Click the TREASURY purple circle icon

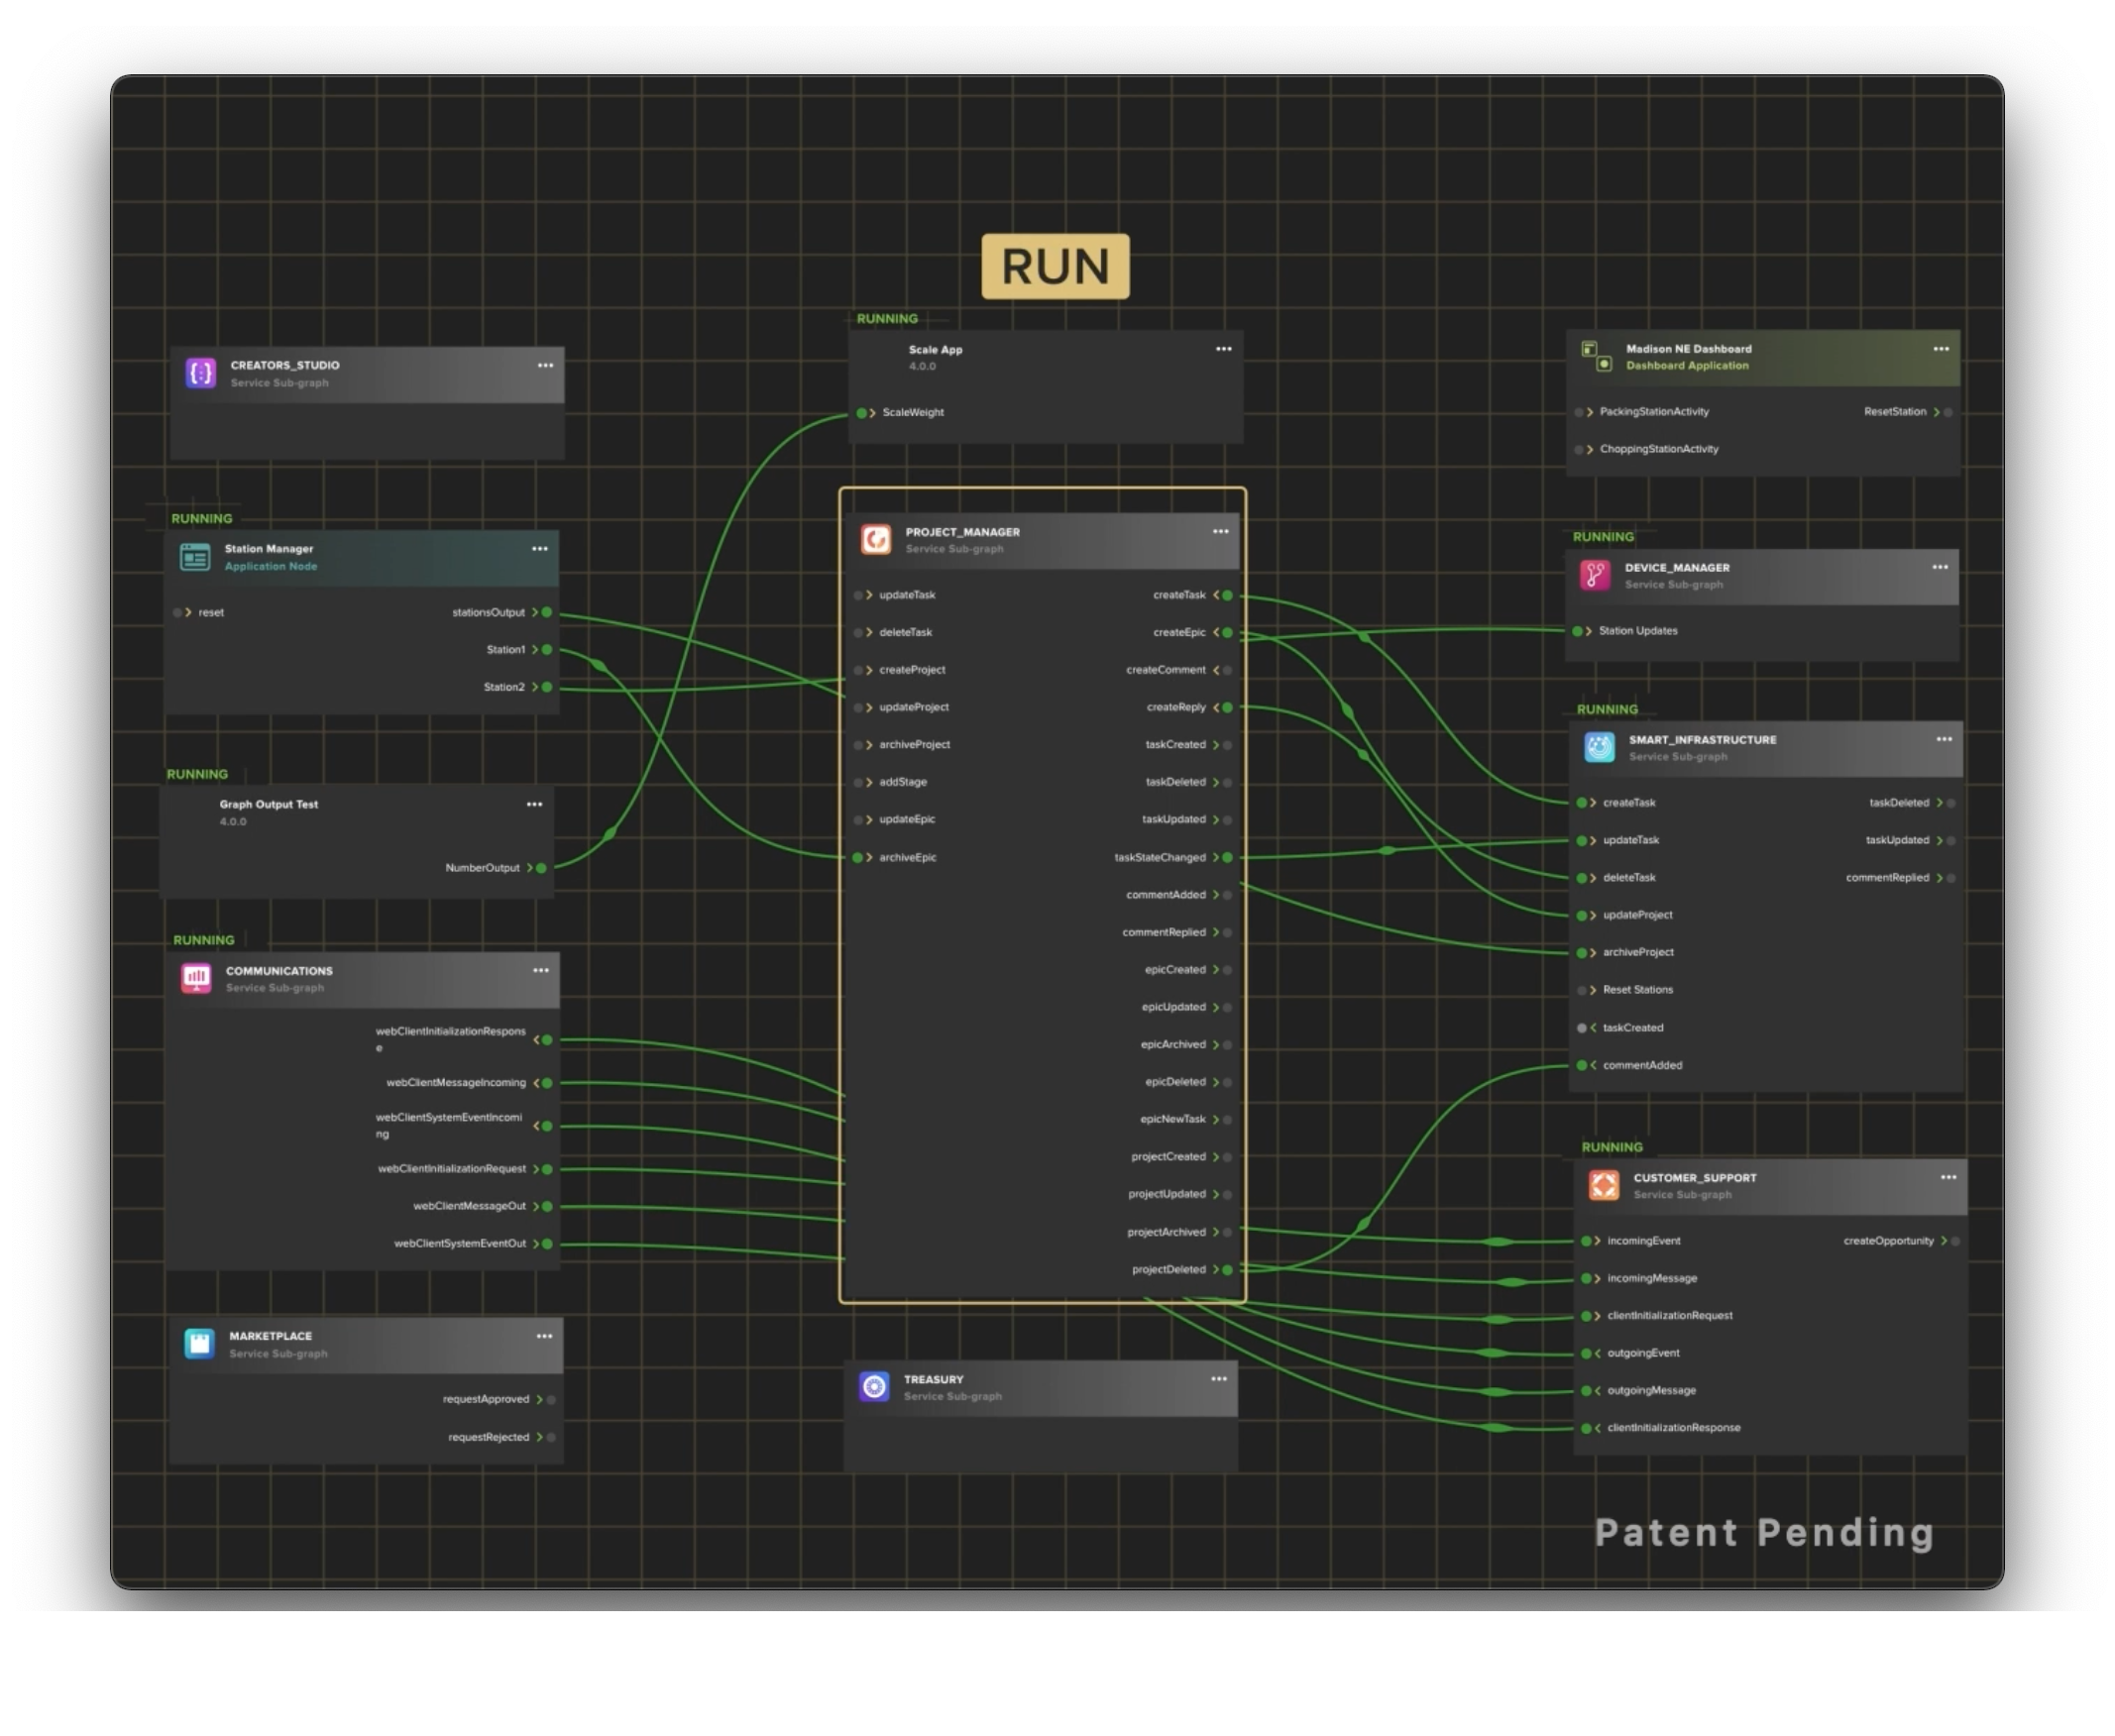tap(875, 1386)
